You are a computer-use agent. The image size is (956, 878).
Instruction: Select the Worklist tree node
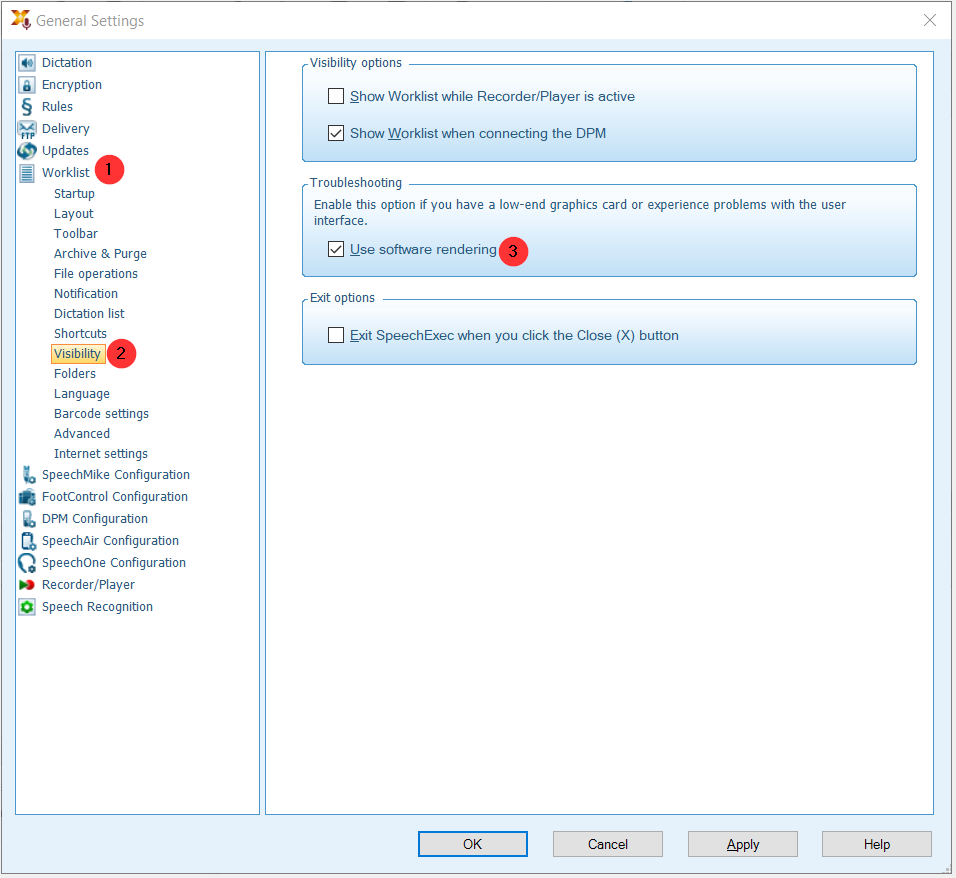tap(65, 173)
